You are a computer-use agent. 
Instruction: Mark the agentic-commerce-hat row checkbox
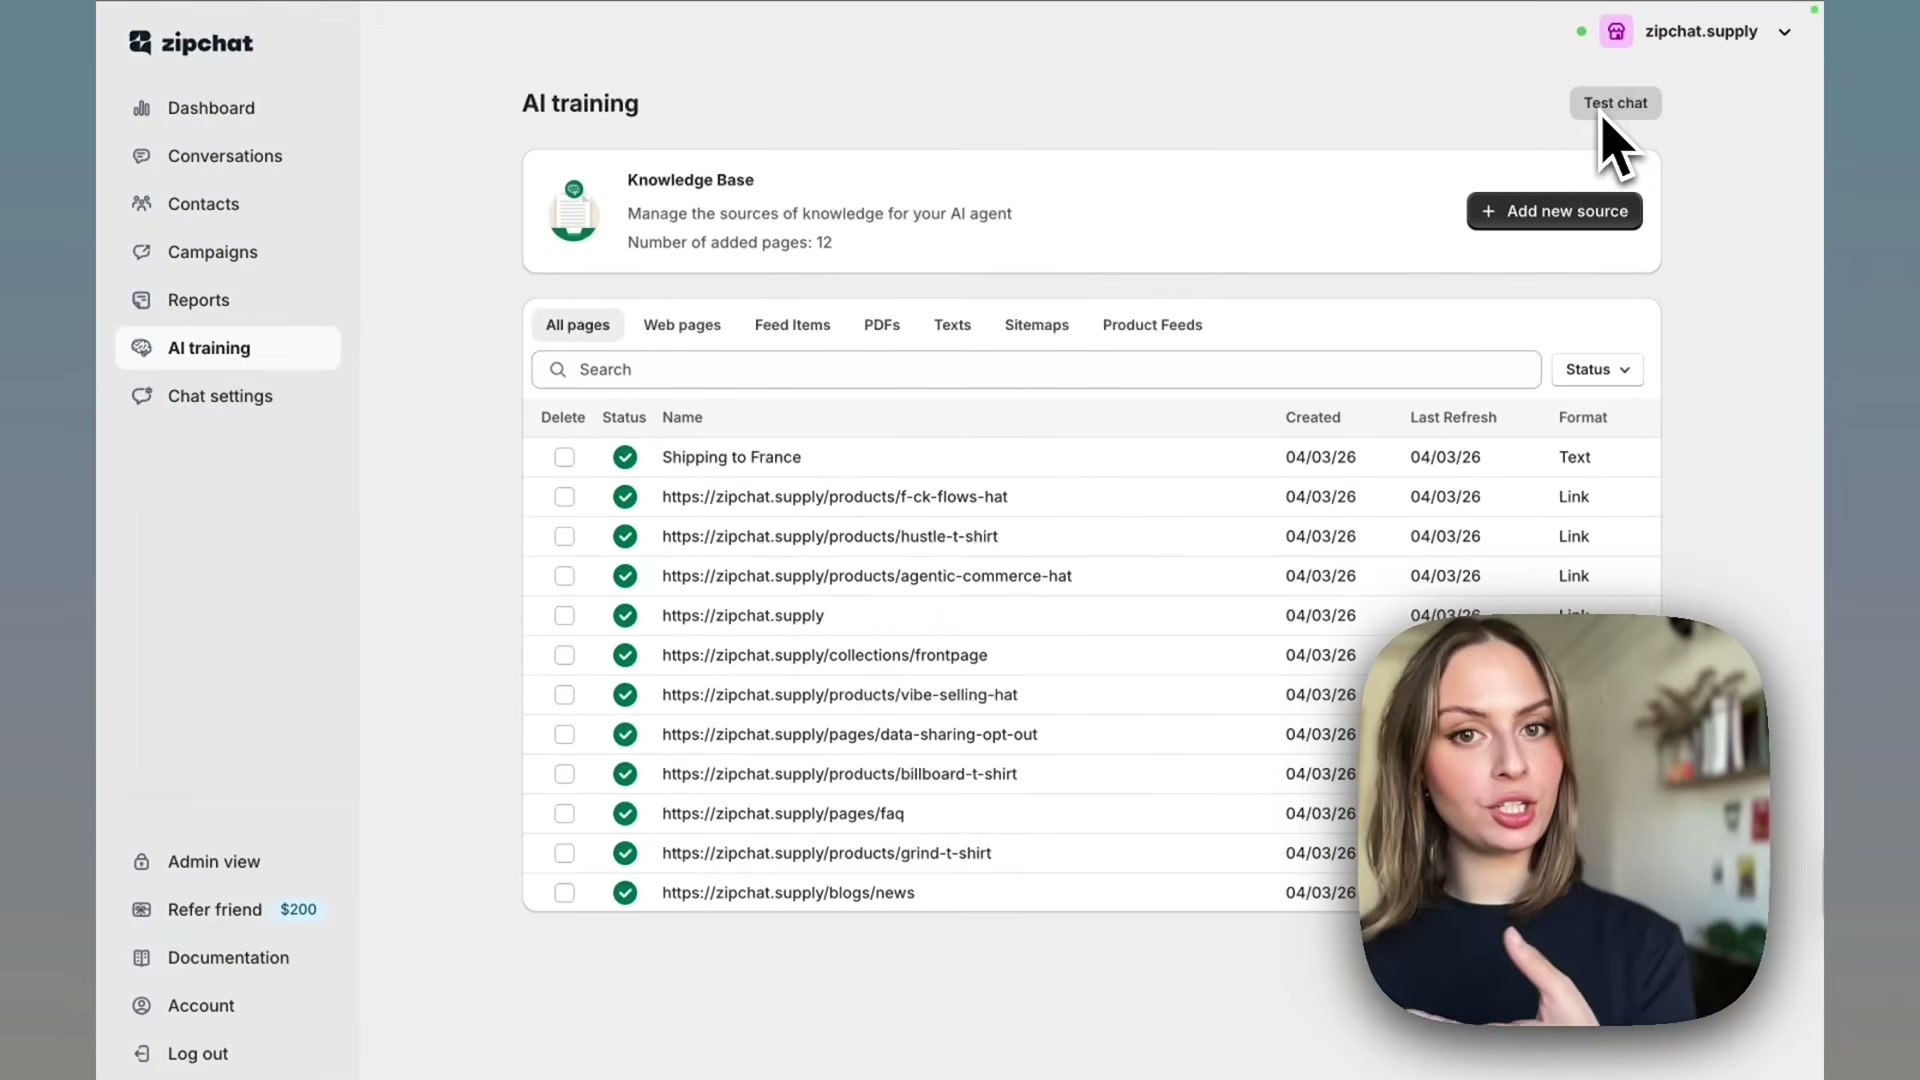coord(565,576)
